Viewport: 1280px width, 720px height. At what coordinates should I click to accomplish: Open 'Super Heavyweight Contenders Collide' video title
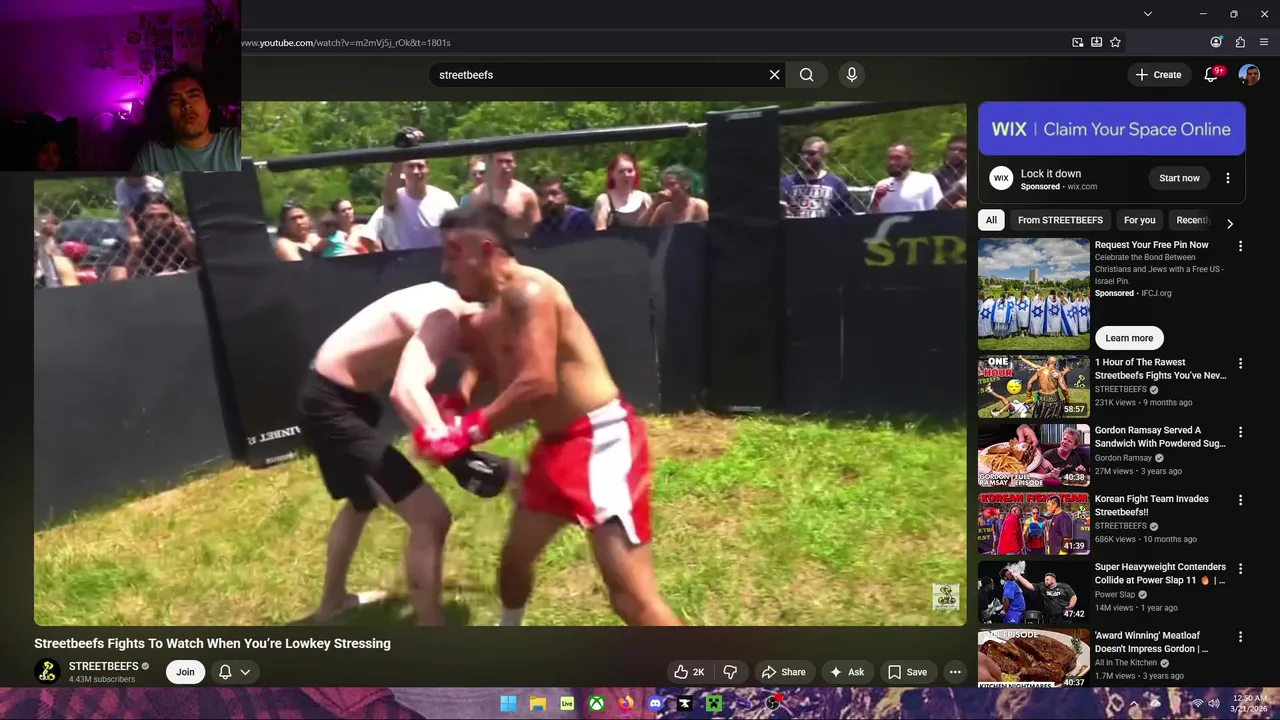(1160, 574)
